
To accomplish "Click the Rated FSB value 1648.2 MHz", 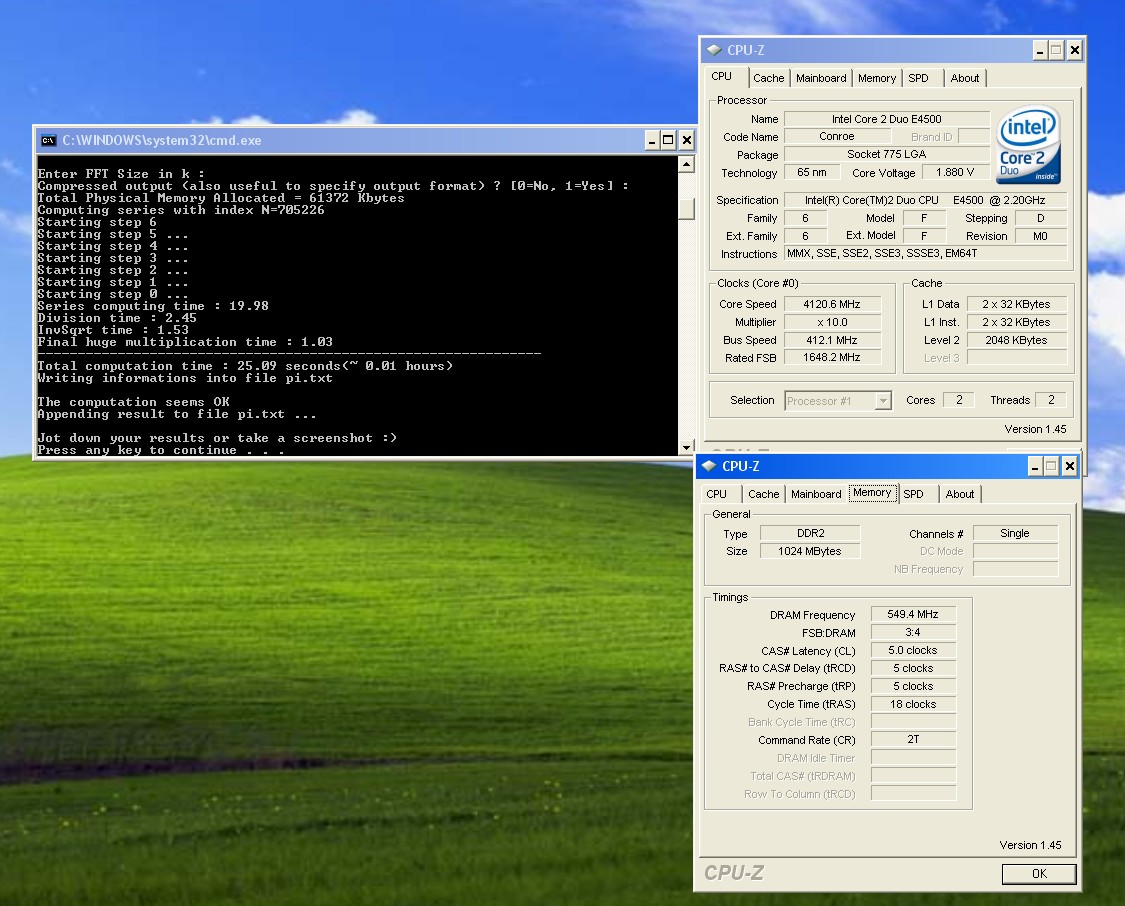I will pos(832,357).
